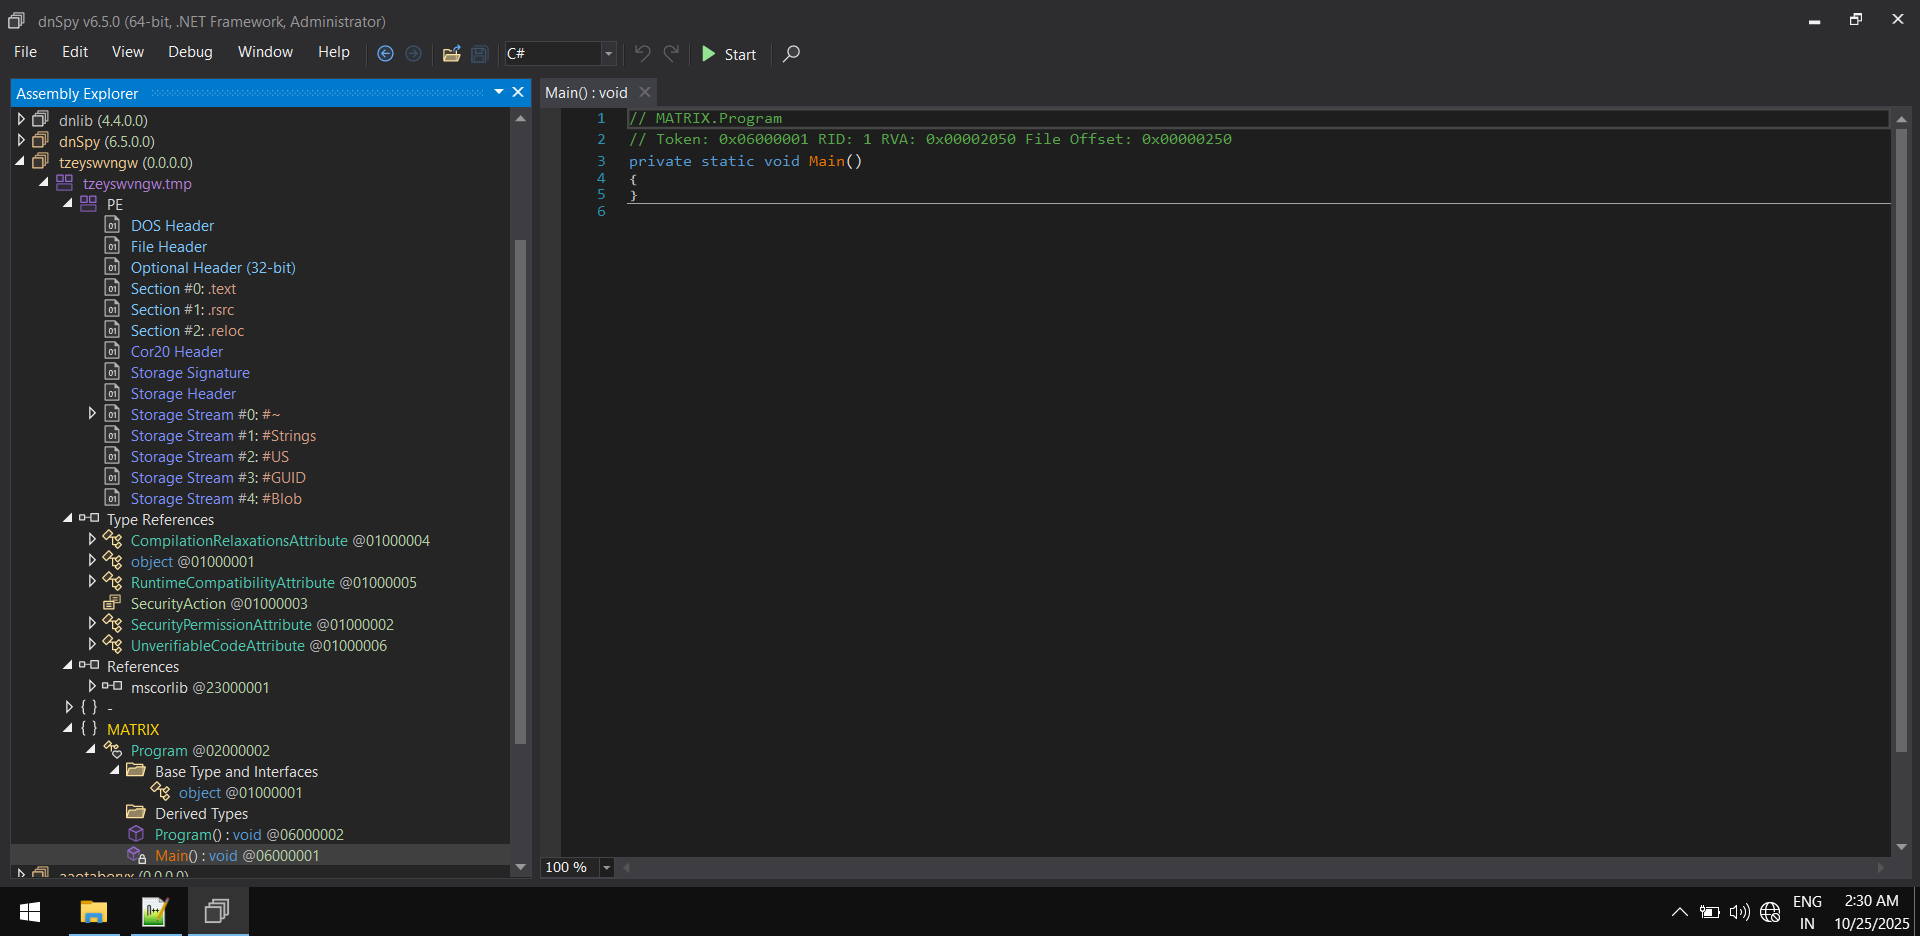Open the dnSpy window from the taskbar
Screen dimensions: 1920x936
217,911
